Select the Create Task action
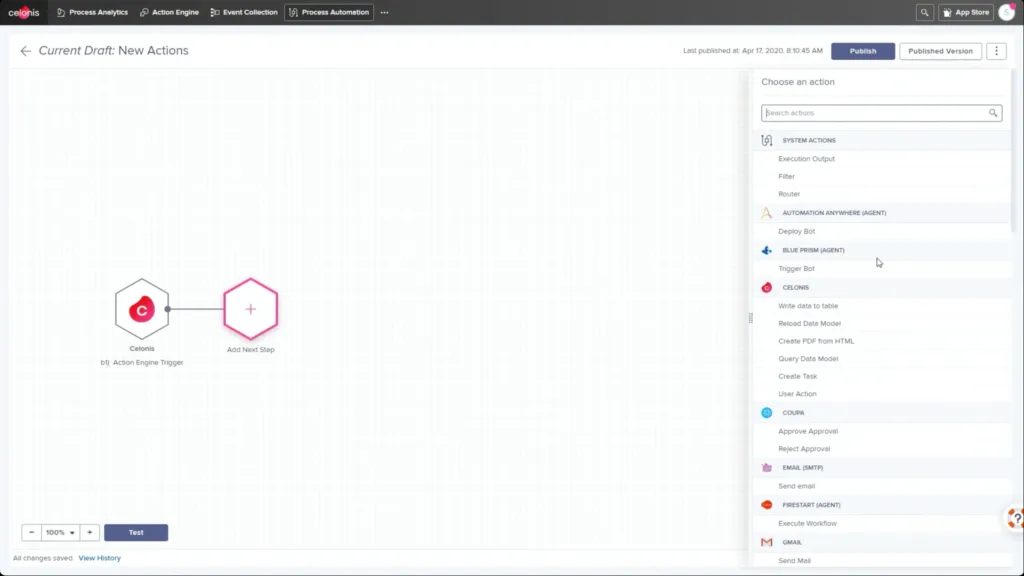This screenshot has width=1024, height=576. [797, 376]
